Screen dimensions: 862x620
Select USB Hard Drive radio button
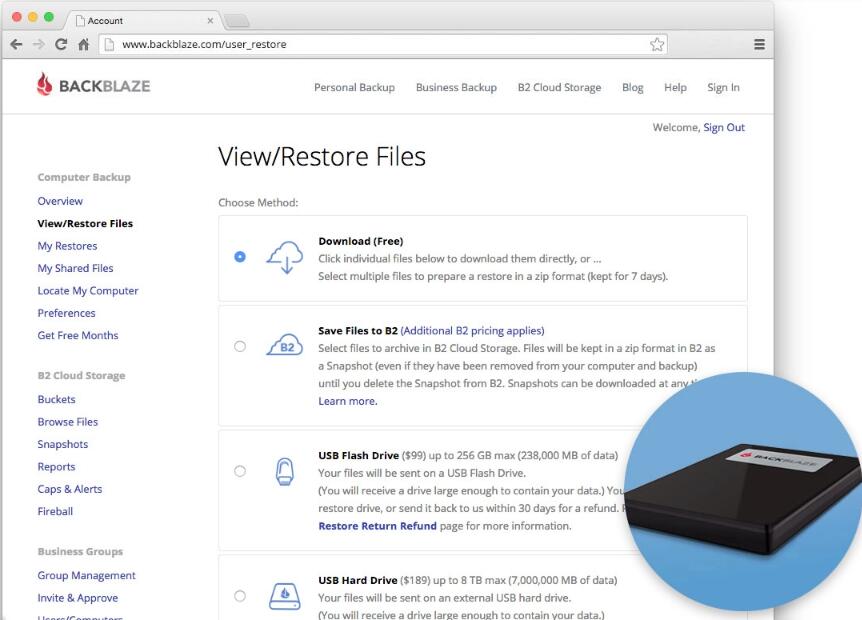pos(240,596)
